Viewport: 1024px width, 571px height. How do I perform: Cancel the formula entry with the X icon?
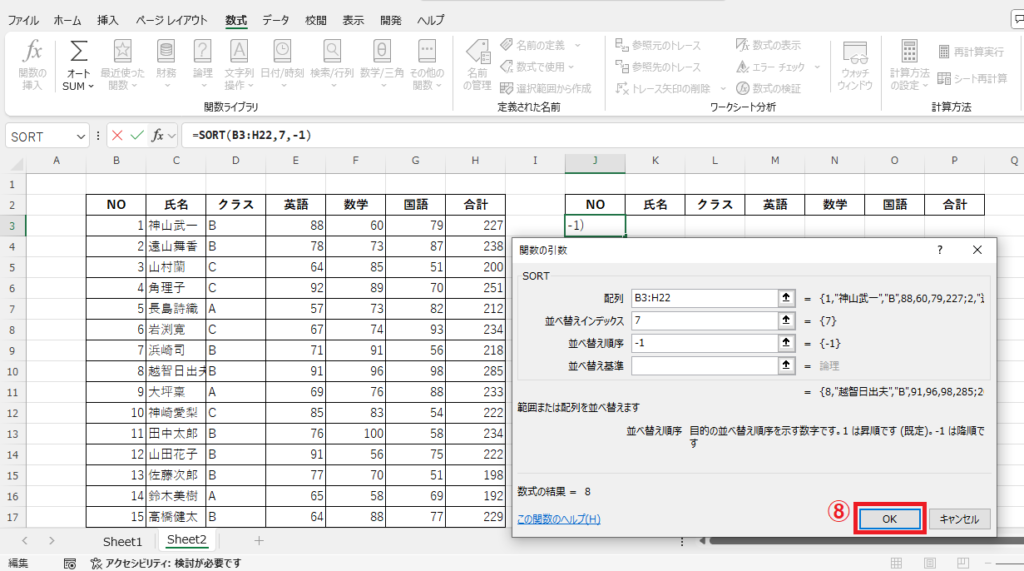[x=118, y=136]
